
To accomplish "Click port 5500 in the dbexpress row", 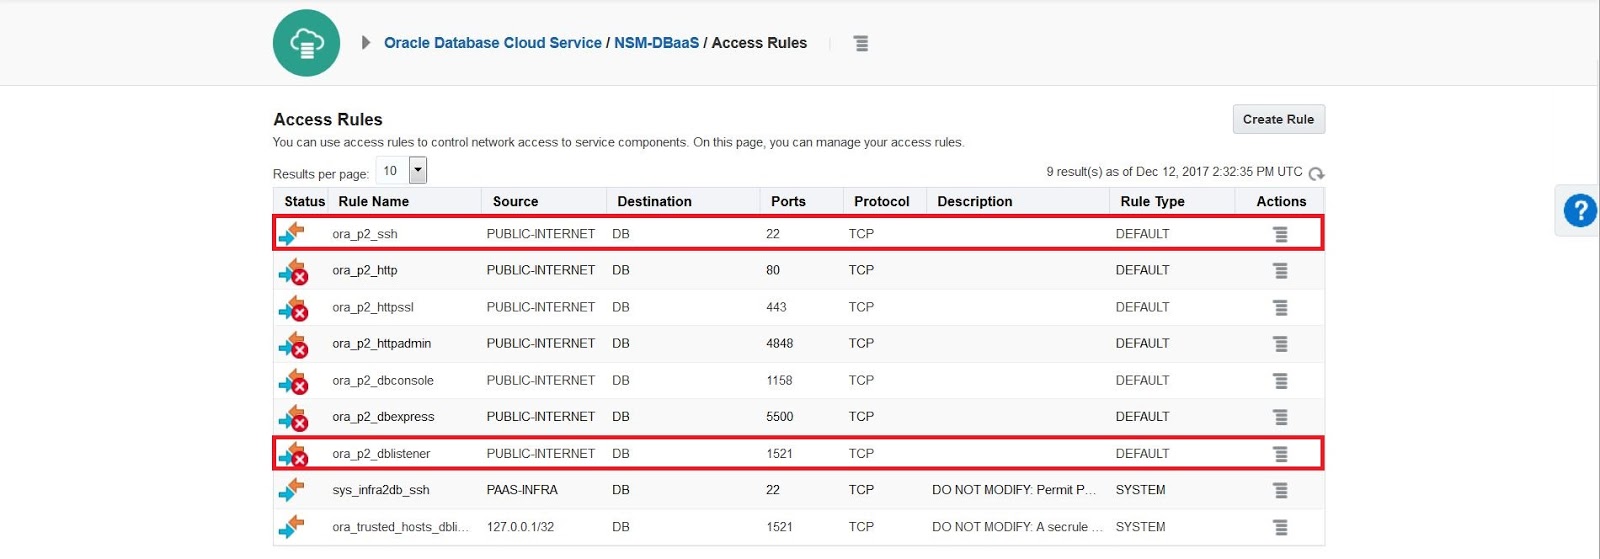I will click(x=780, y=416).
